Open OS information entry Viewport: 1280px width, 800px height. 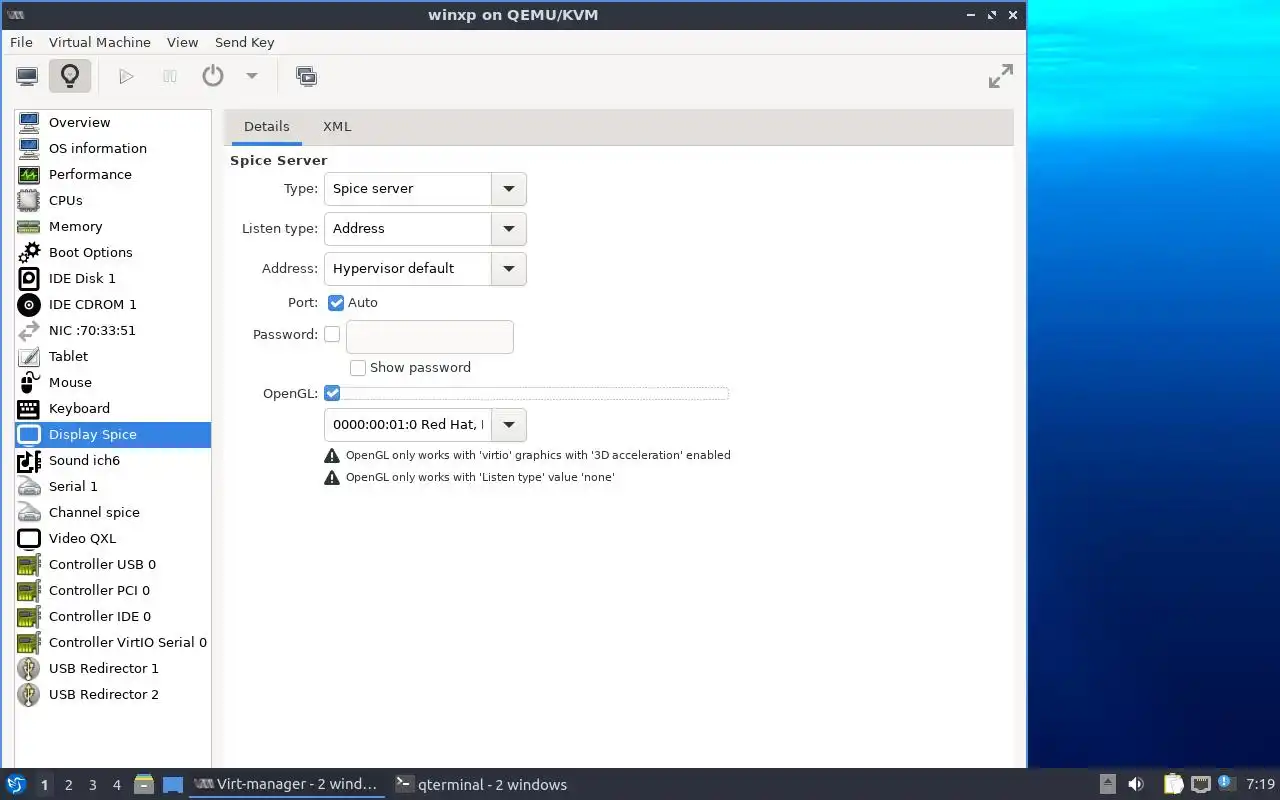pos(113,148)
